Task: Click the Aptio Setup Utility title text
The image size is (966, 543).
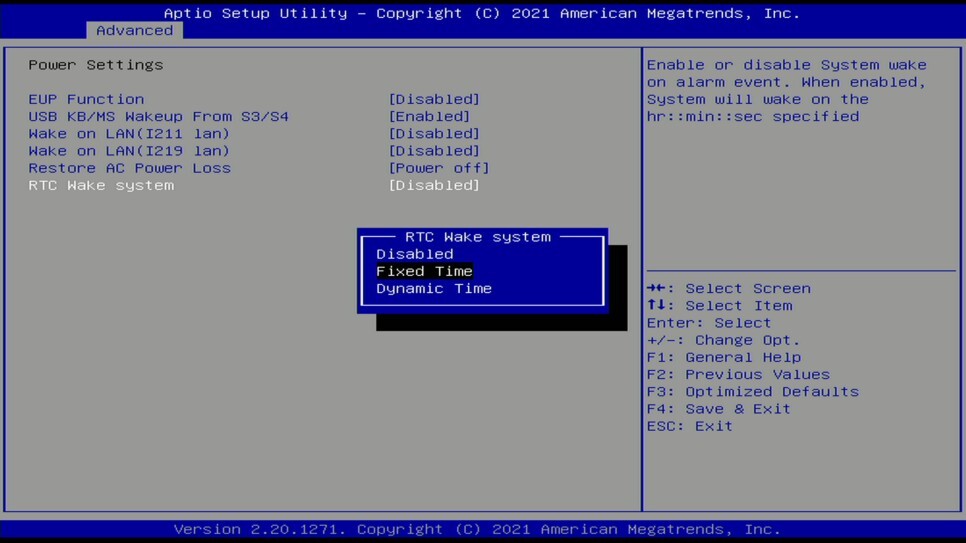Action: 482,13
